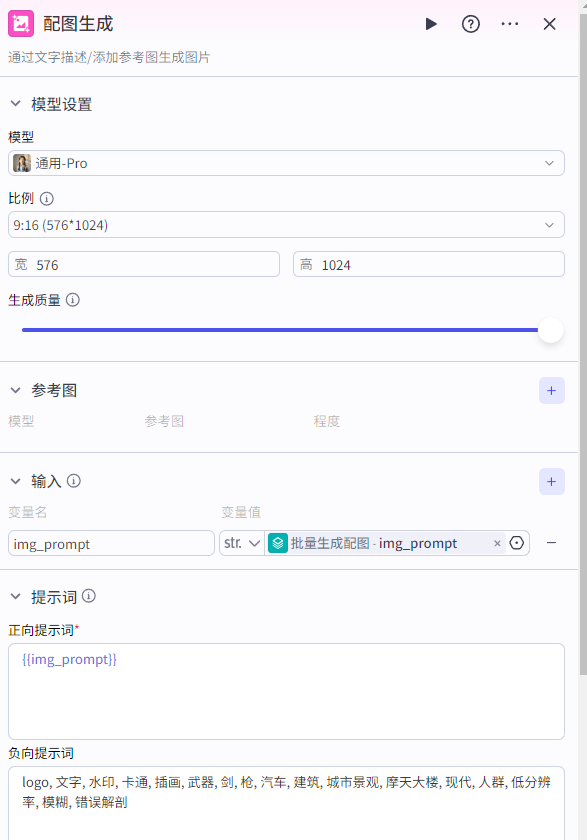This screenshot has height=840, width=587.
Task: Collapse the 提示词 section
Action: click(16, 596)
